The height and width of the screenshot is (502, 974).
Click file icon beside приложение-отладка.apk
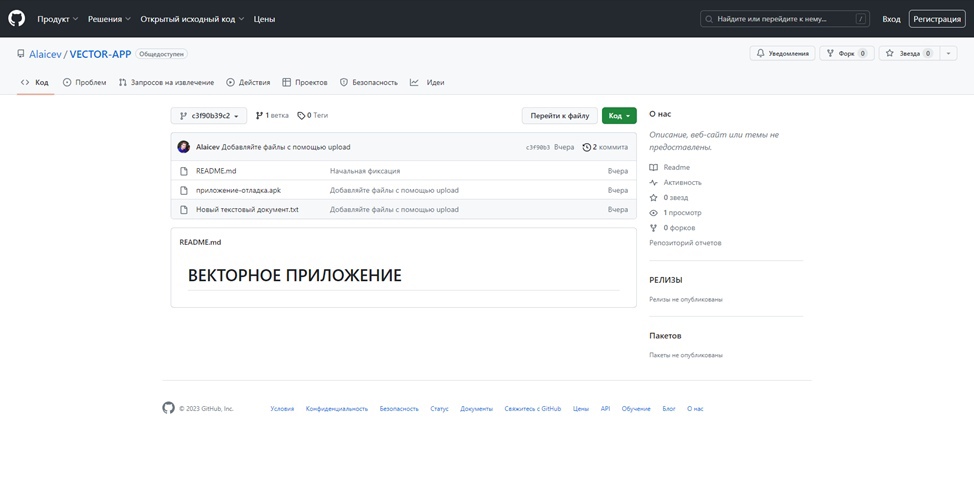click(x=183, y=190)
